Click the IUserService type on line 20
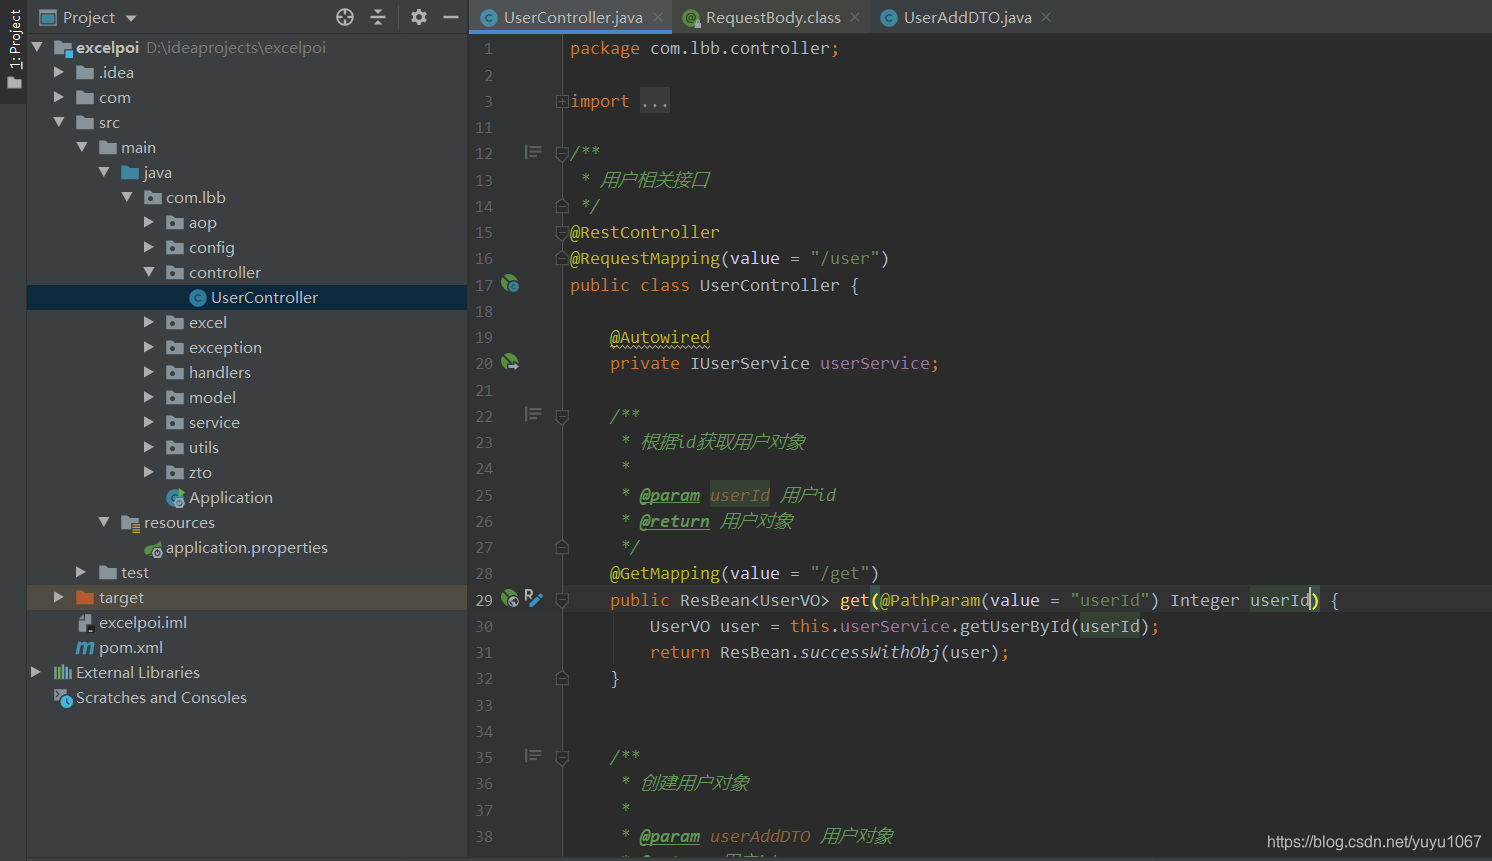The image size is (1492, 861). pos(750,363)
